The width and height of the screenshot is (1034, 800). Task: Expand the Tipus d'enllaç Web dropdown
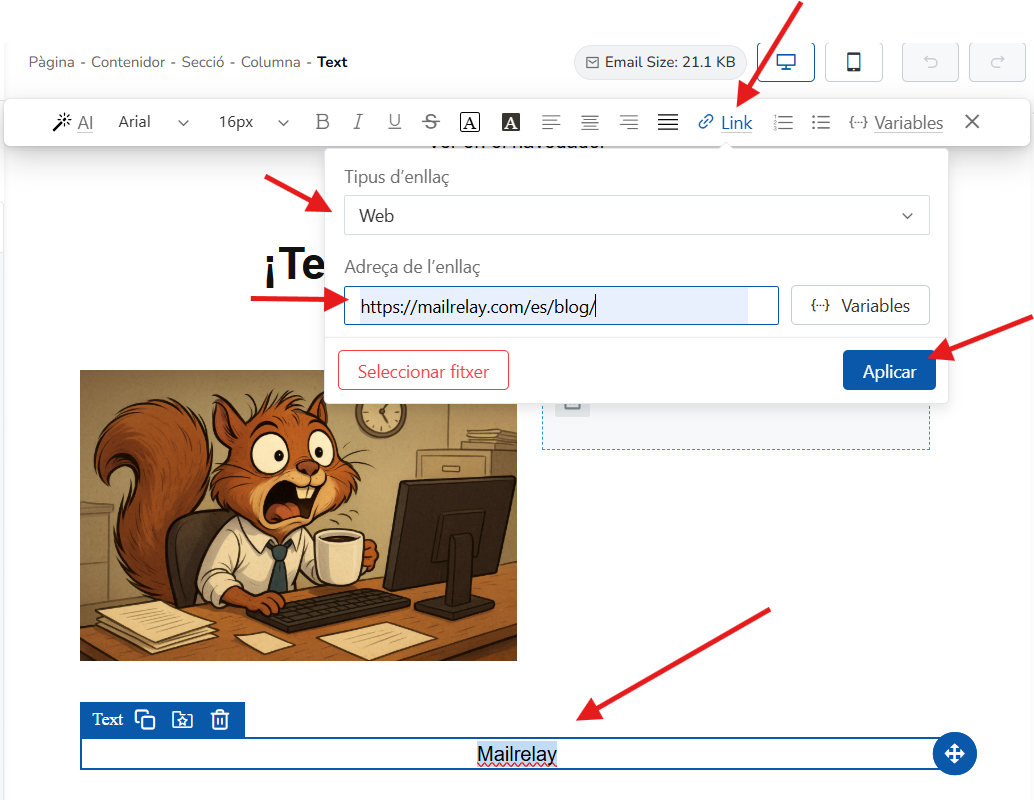click(636, 215)
